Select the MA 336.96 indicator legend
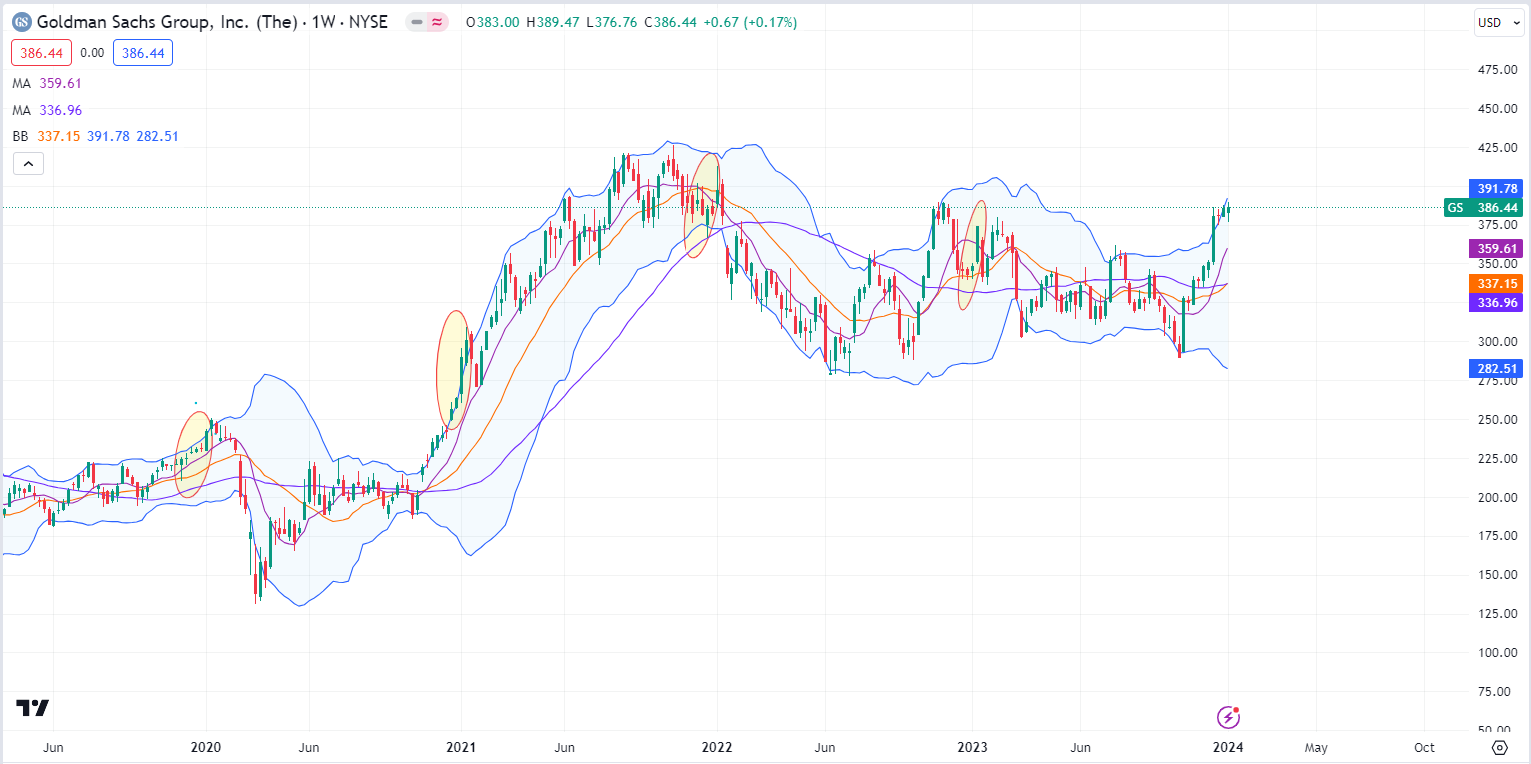 [46, 110]
